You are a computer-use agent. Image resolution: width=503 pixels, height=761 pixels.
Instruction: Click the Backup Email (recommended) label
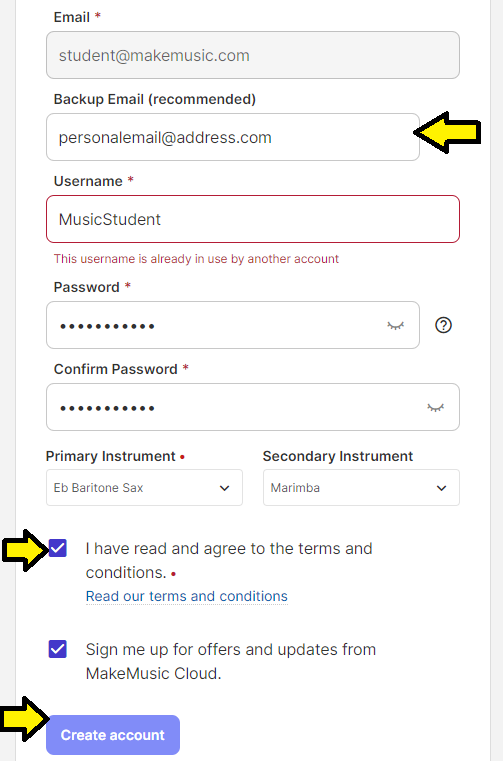click(154, 99)
